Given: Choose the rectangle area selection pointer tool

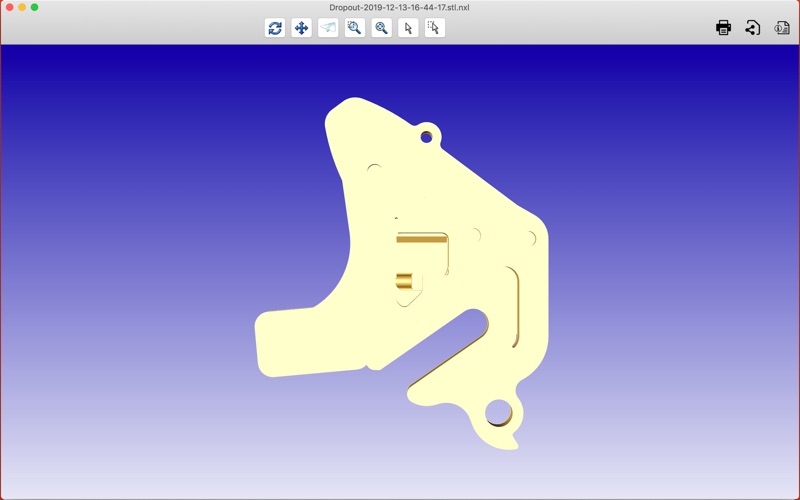Looking at the screenshot, I should coord(435,28).
